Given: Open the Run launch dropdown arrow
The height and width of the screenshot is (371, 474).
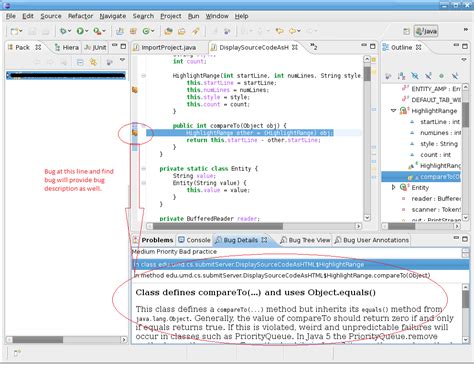Looking at the screenshot, I should point(87,31).
